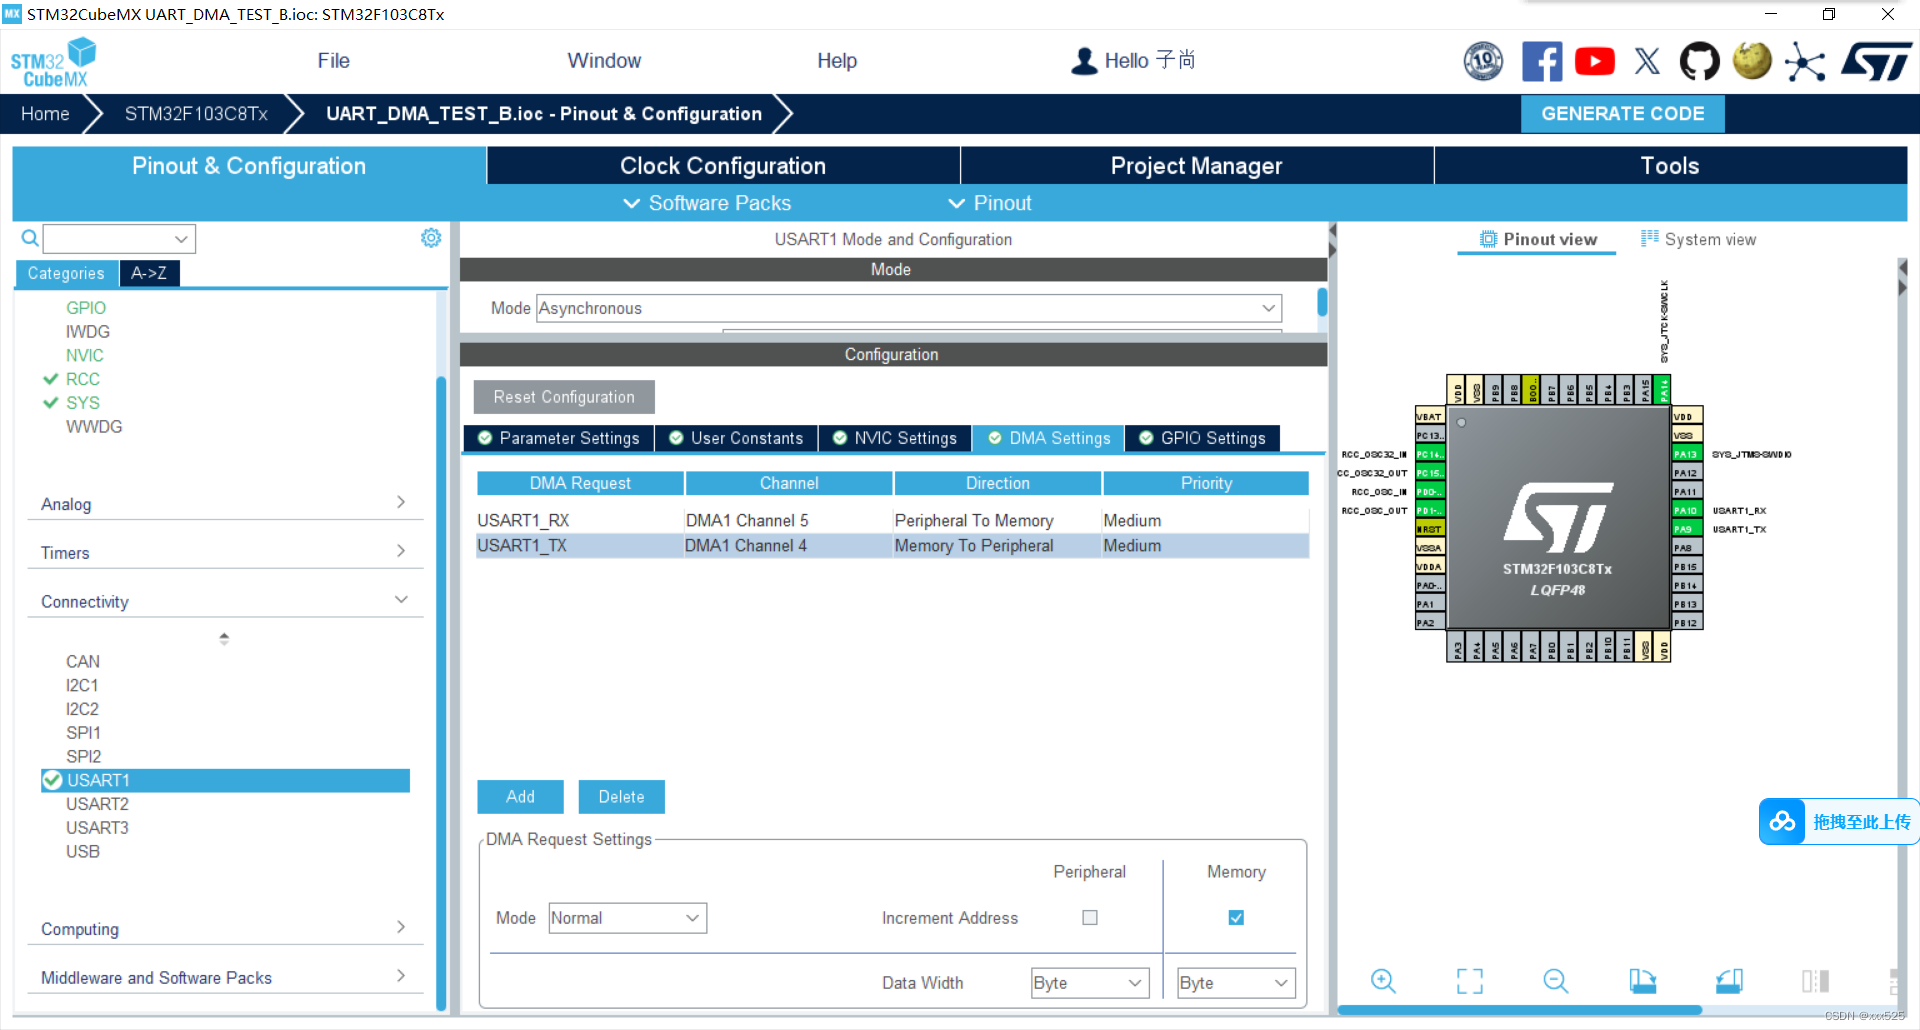Screen dimensions: 1920x1030
Task: Toggle Peripheral increment address checkbox
Action: coord(1090,917)
